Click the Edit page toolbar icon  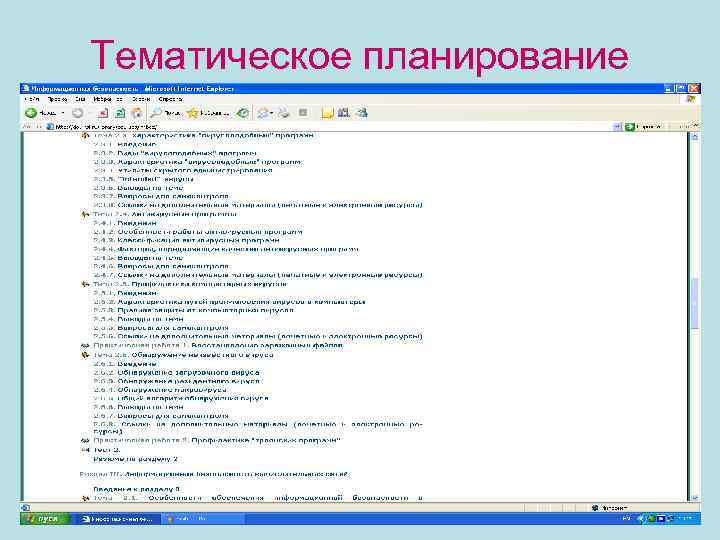[303, 112]
